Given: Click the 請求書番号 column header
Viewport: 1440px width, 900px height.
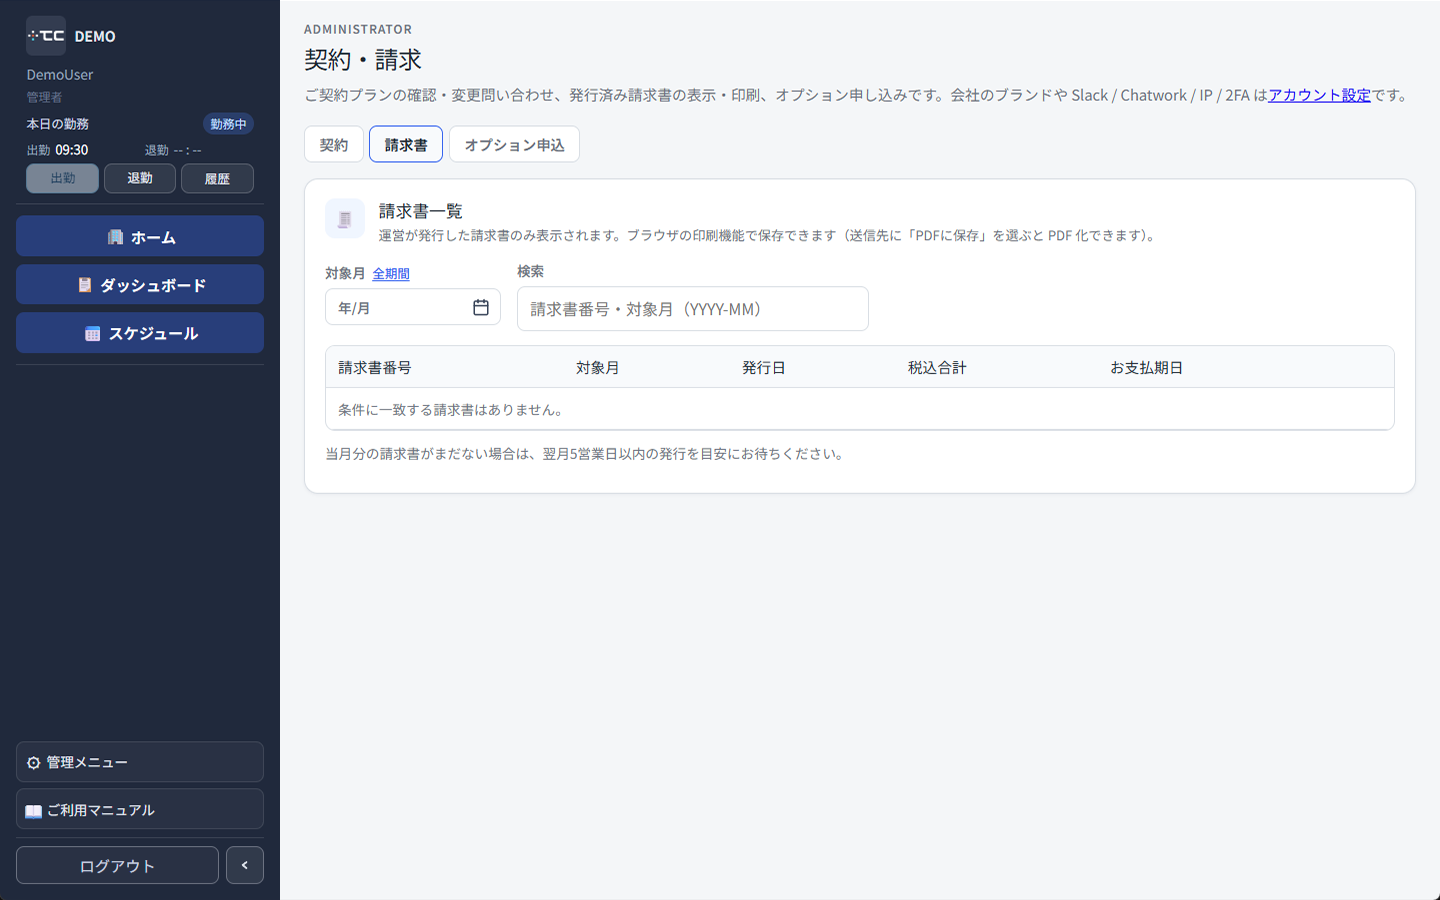Looking at the screenshot, I should tap(375, 368).
